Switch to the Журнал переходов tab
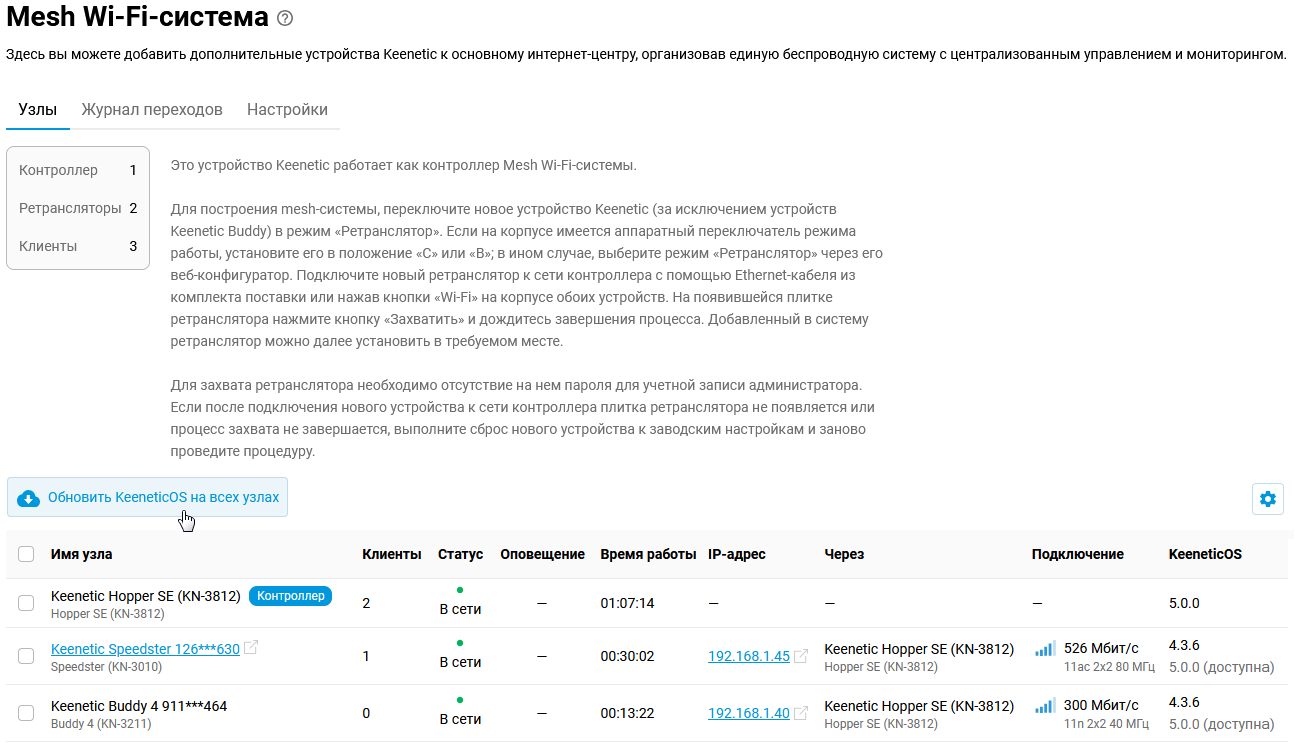 152,110
